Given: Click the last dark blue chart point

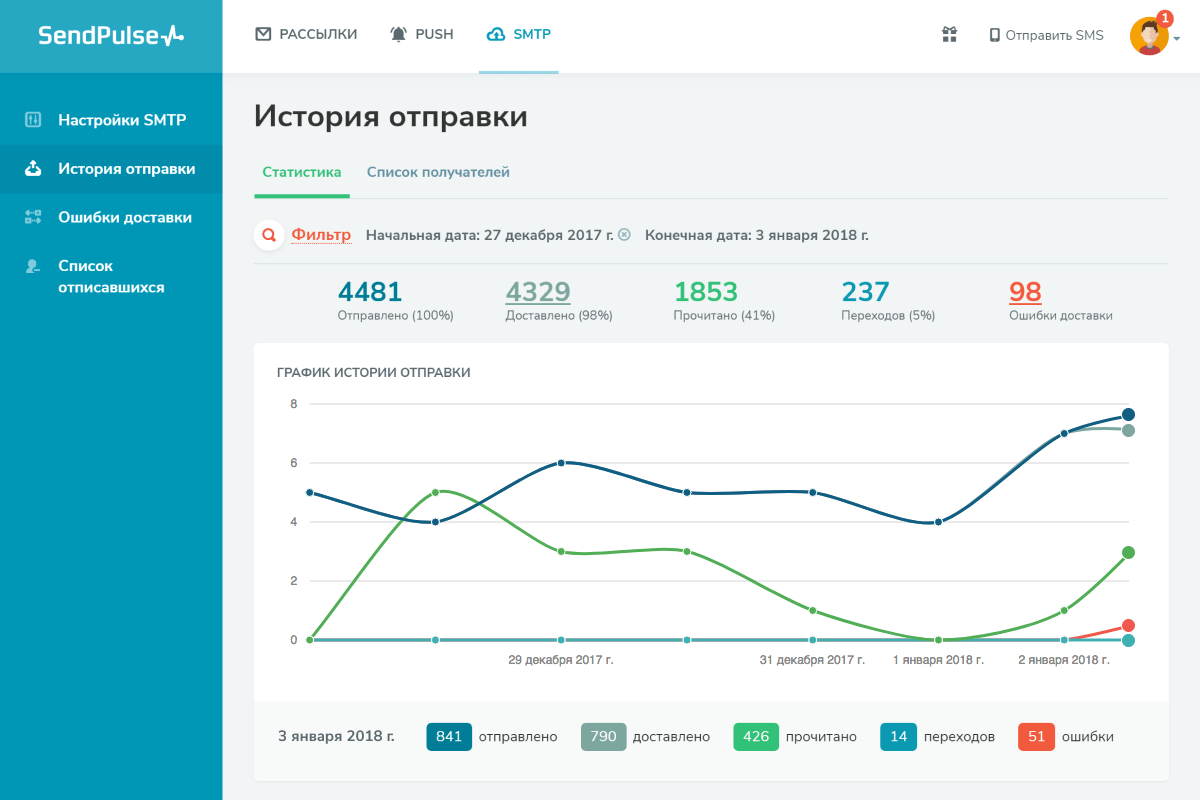Looking at the screenshot, I should coord(1128,415).
